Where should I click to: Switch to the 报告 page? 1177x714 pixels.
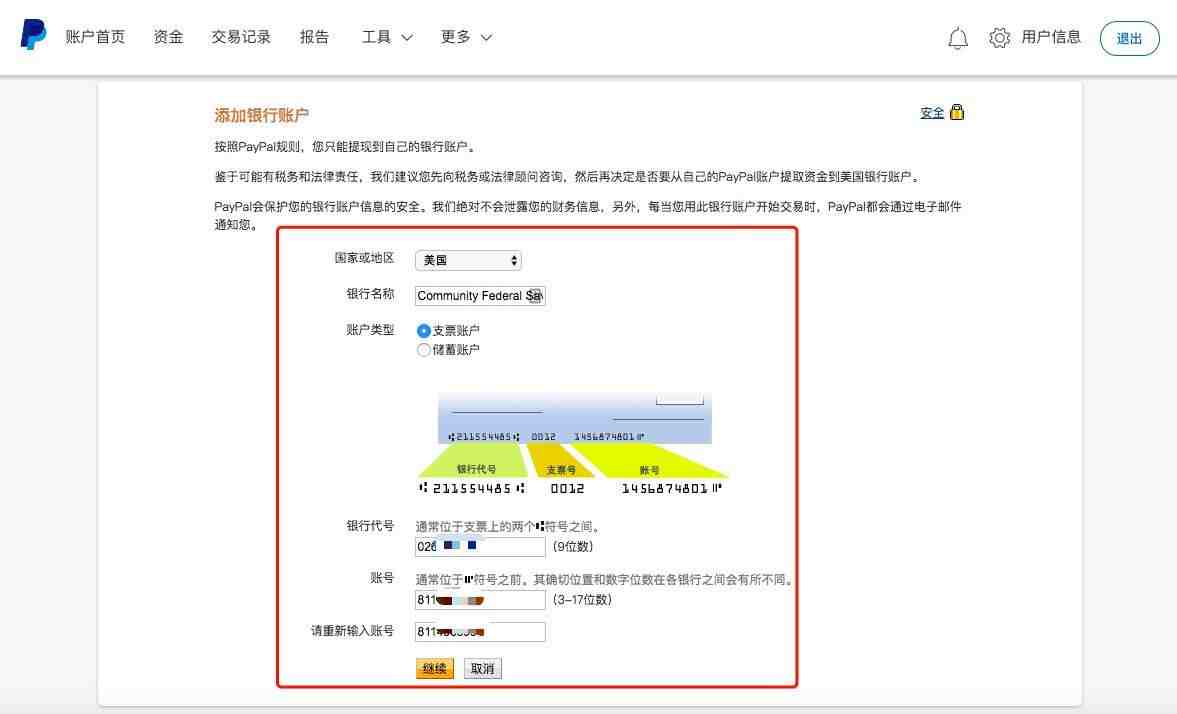(315, 37)
